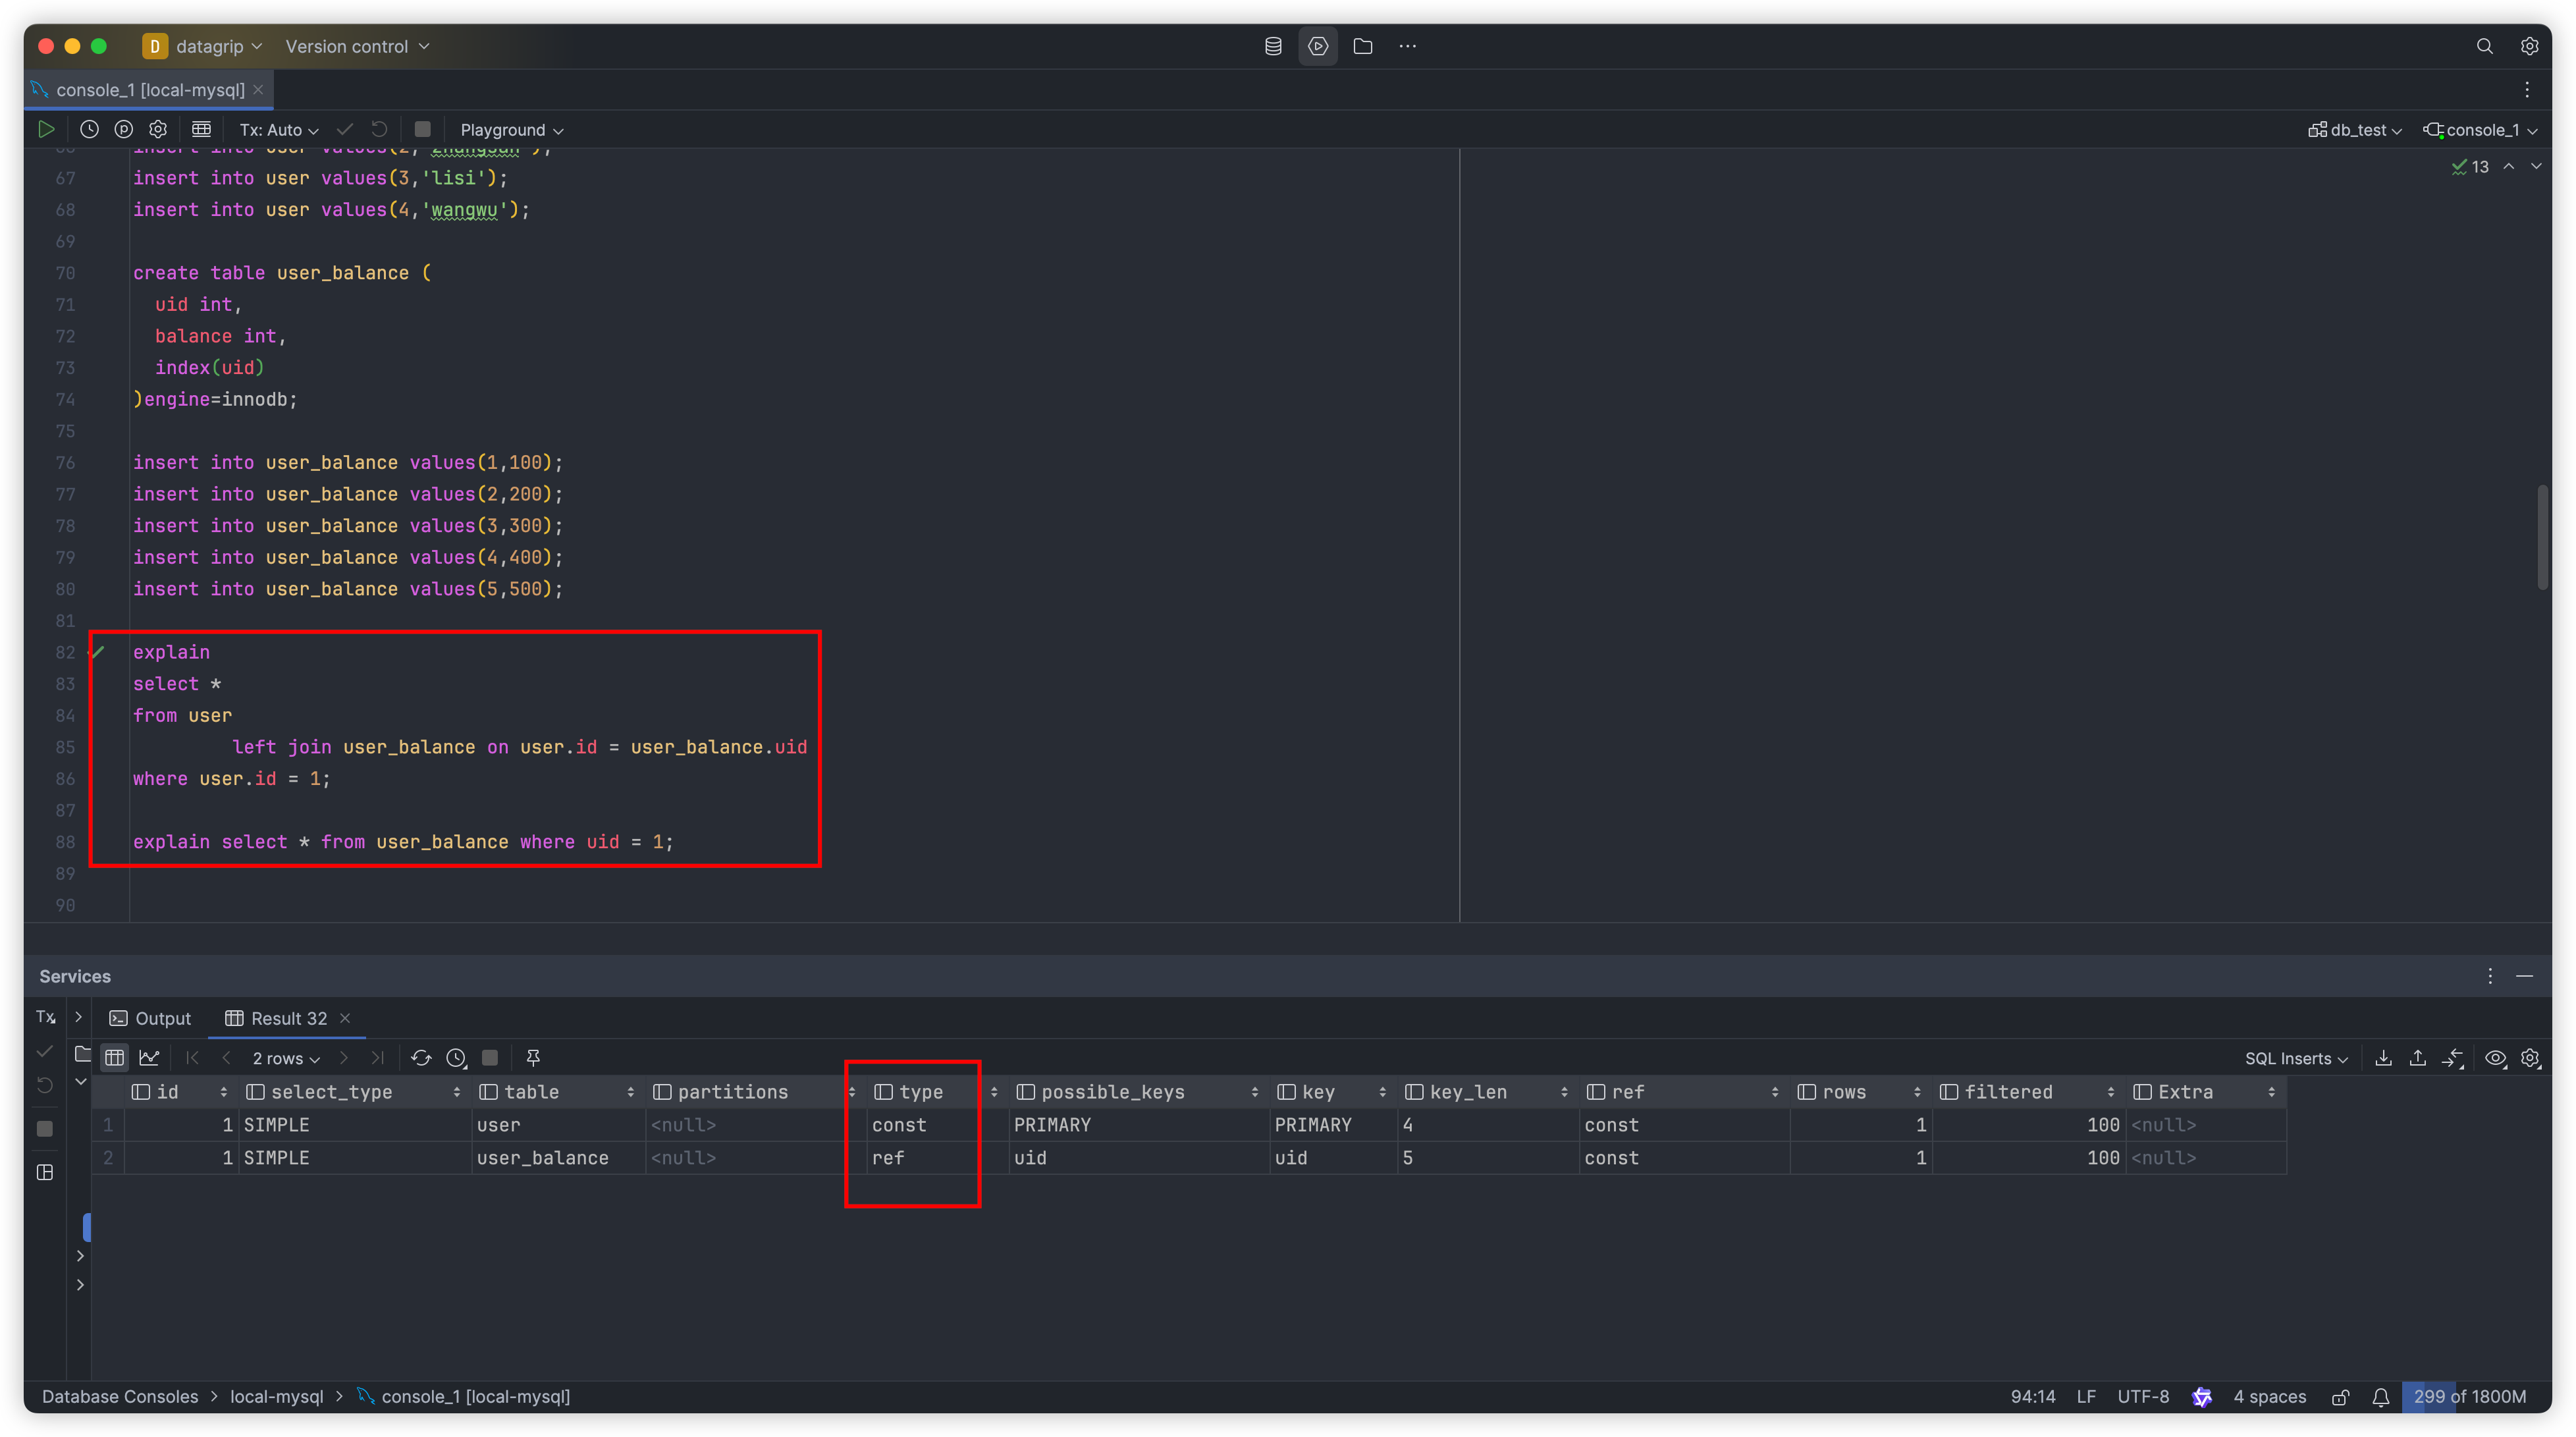Open data grid settings gear in results
Viewport: 2576px width, 1437px height.
2530,1058
